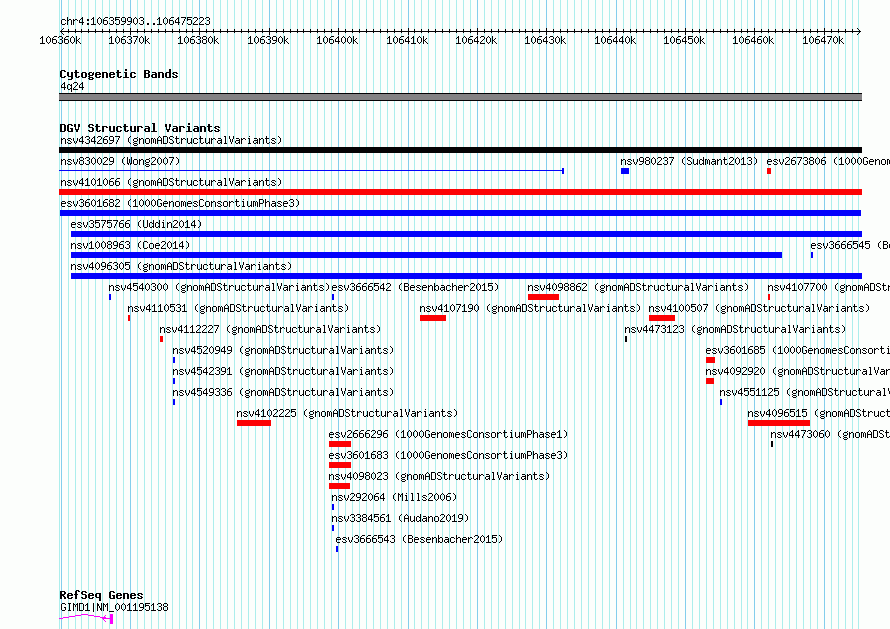Click the nsv292064 (Mills2006) label
The width and height of the screenshot is (890, 629).
394,497
